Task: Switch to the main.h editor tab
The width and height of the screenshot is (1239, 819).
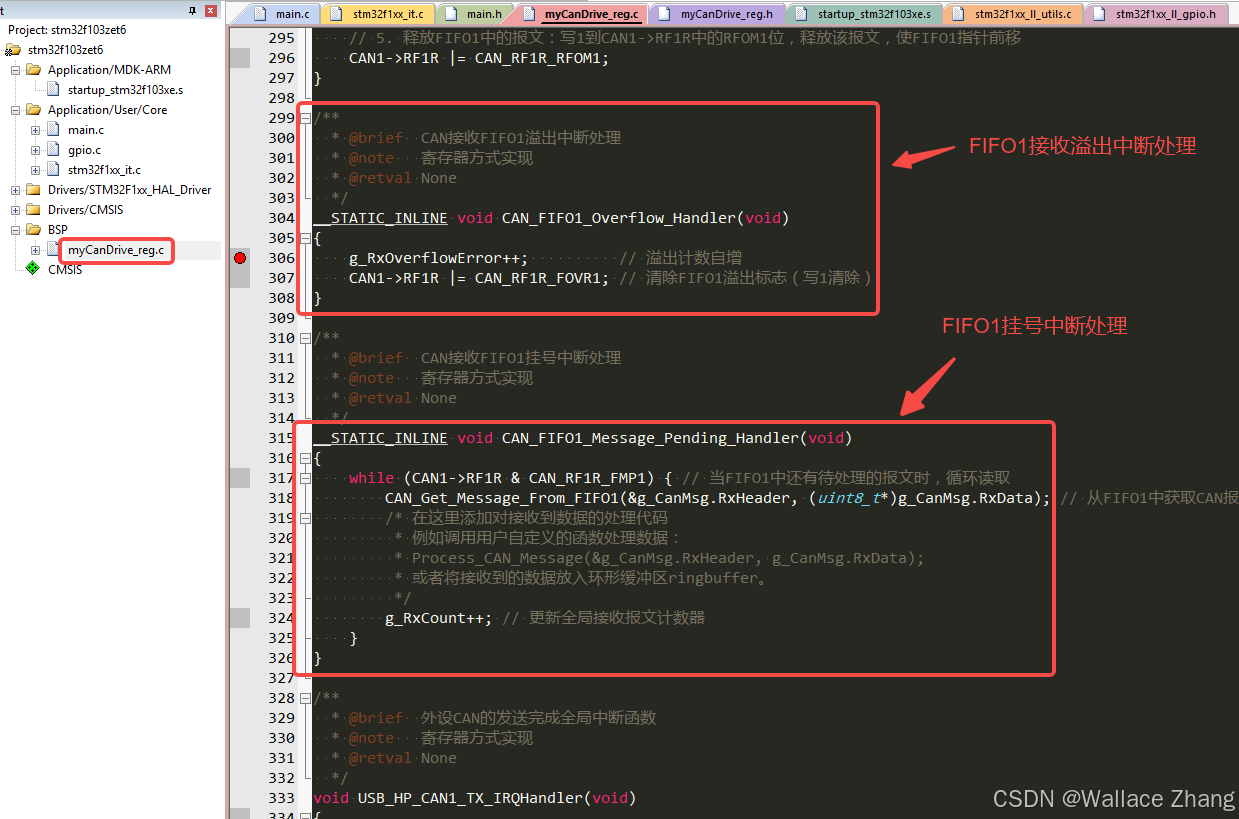Action: [474, 14]
